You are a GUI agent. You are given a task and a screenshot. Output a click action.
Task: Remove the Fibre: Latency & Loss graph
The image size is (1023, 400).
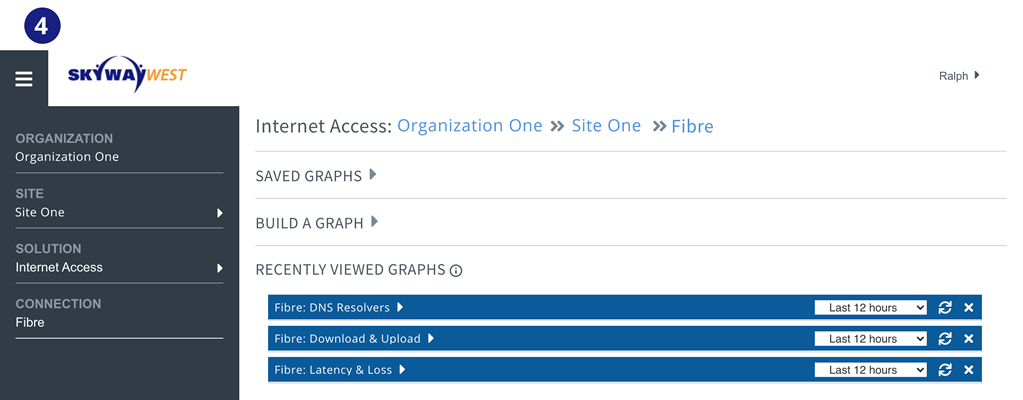(968, 370)
